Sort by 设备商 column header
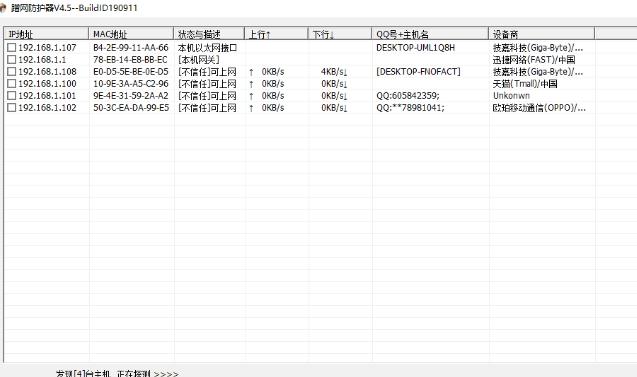 point(542,34)
